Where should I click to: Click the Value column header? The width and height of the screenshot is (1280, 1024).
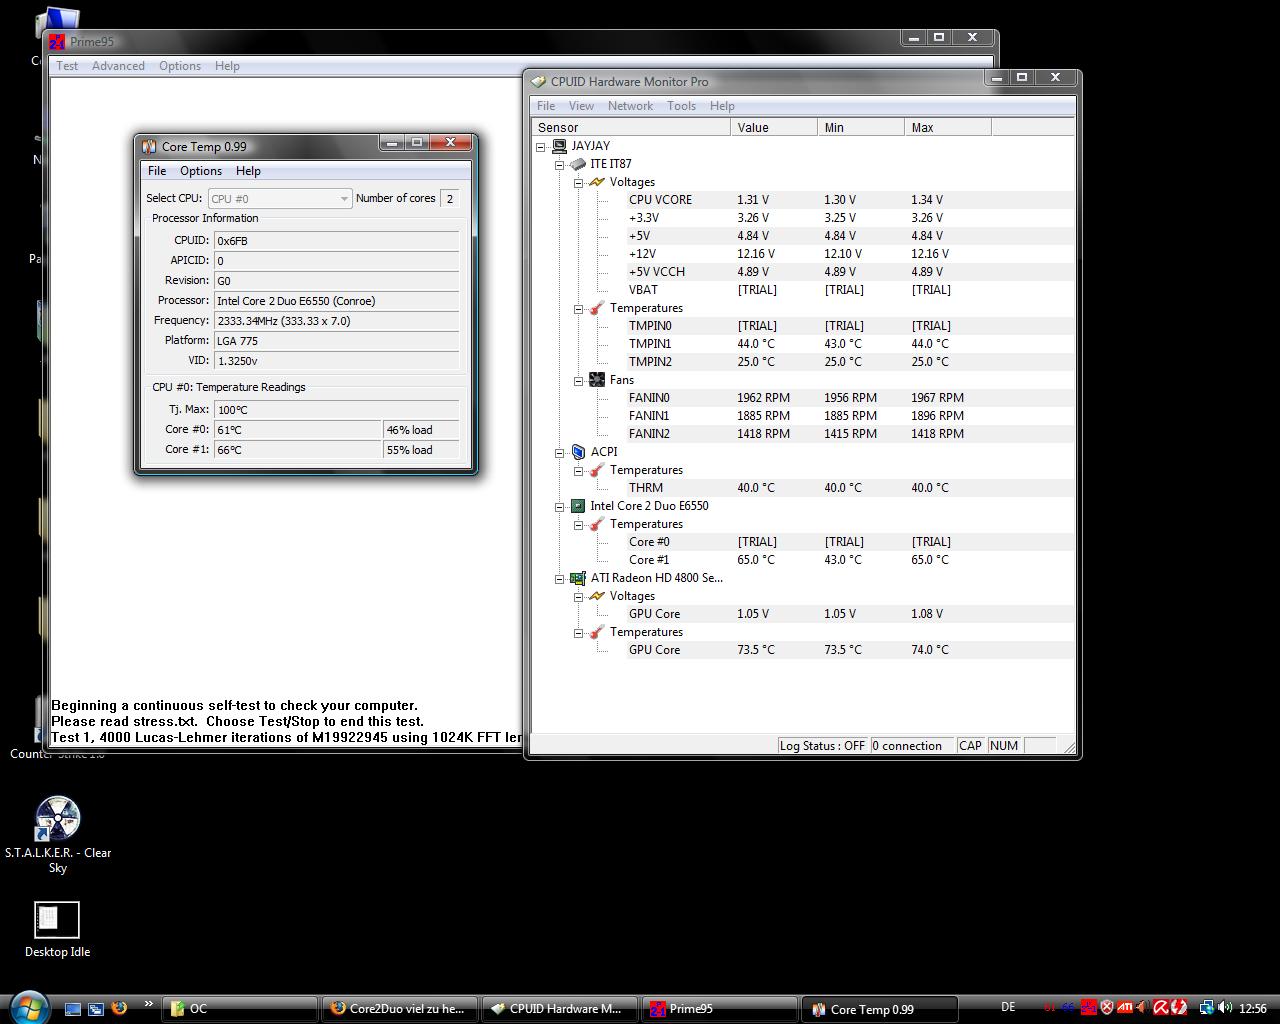pyautogui.click(x=774, y=127)
